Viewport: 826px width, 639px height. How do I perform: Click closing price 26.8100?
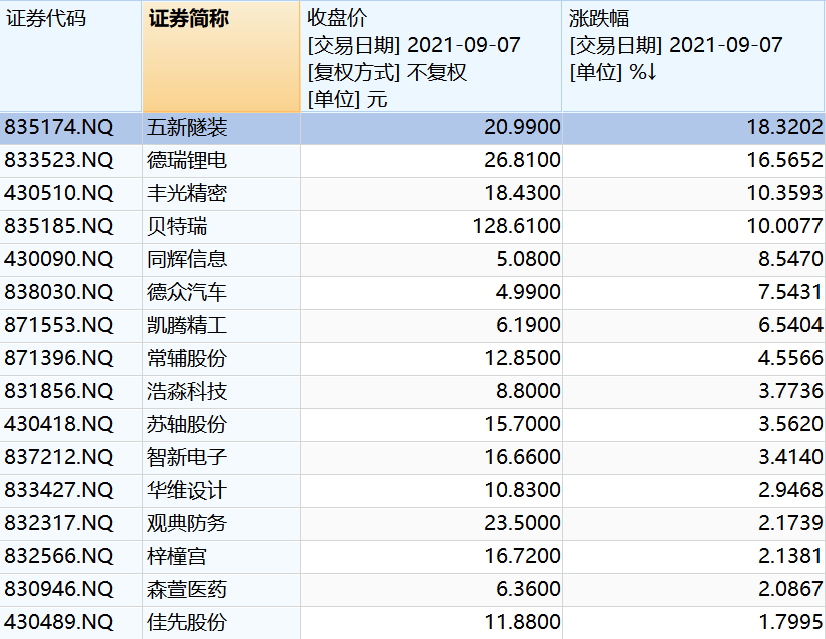pyautogui.click(x=522, y=160)
